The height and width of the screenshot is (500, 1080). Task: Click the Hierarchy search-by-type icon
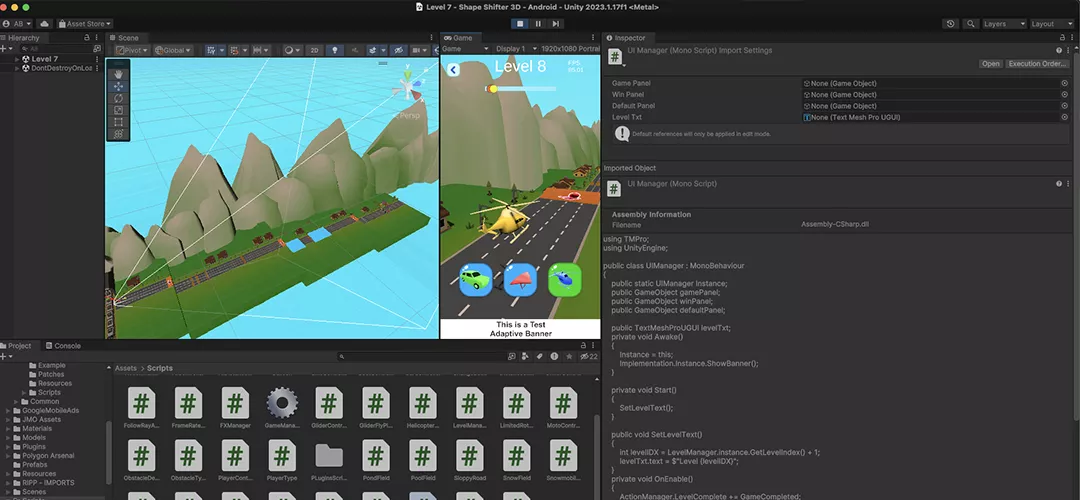96,49
